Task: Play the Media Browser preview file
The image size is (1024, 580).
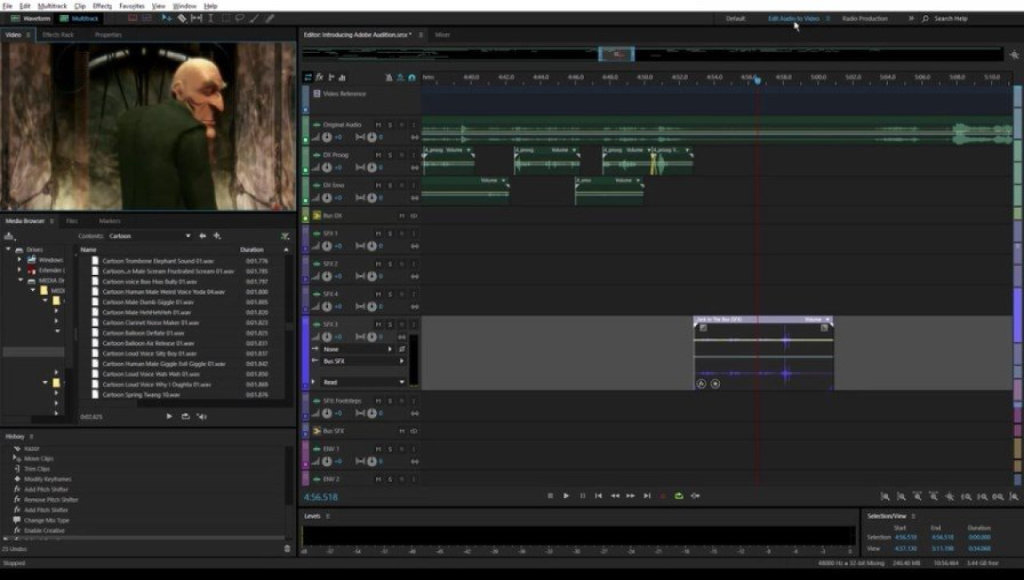Action: pyautogui.click(x=169, y=416)
